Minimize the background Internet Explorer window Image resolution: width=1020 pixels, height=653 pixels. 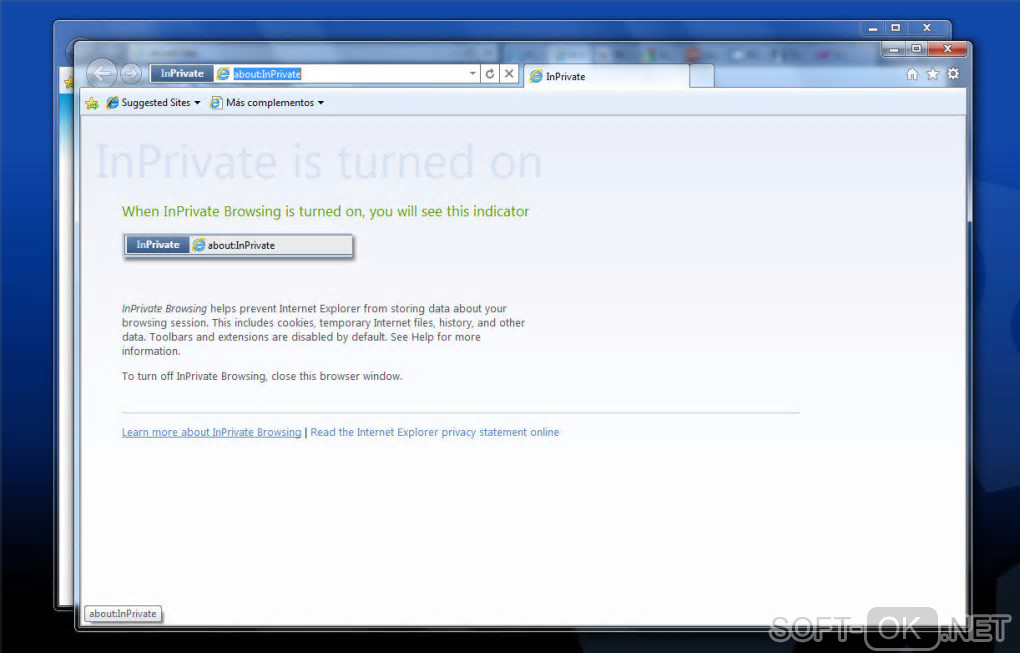pyautogui.click(x=873, y=28)
